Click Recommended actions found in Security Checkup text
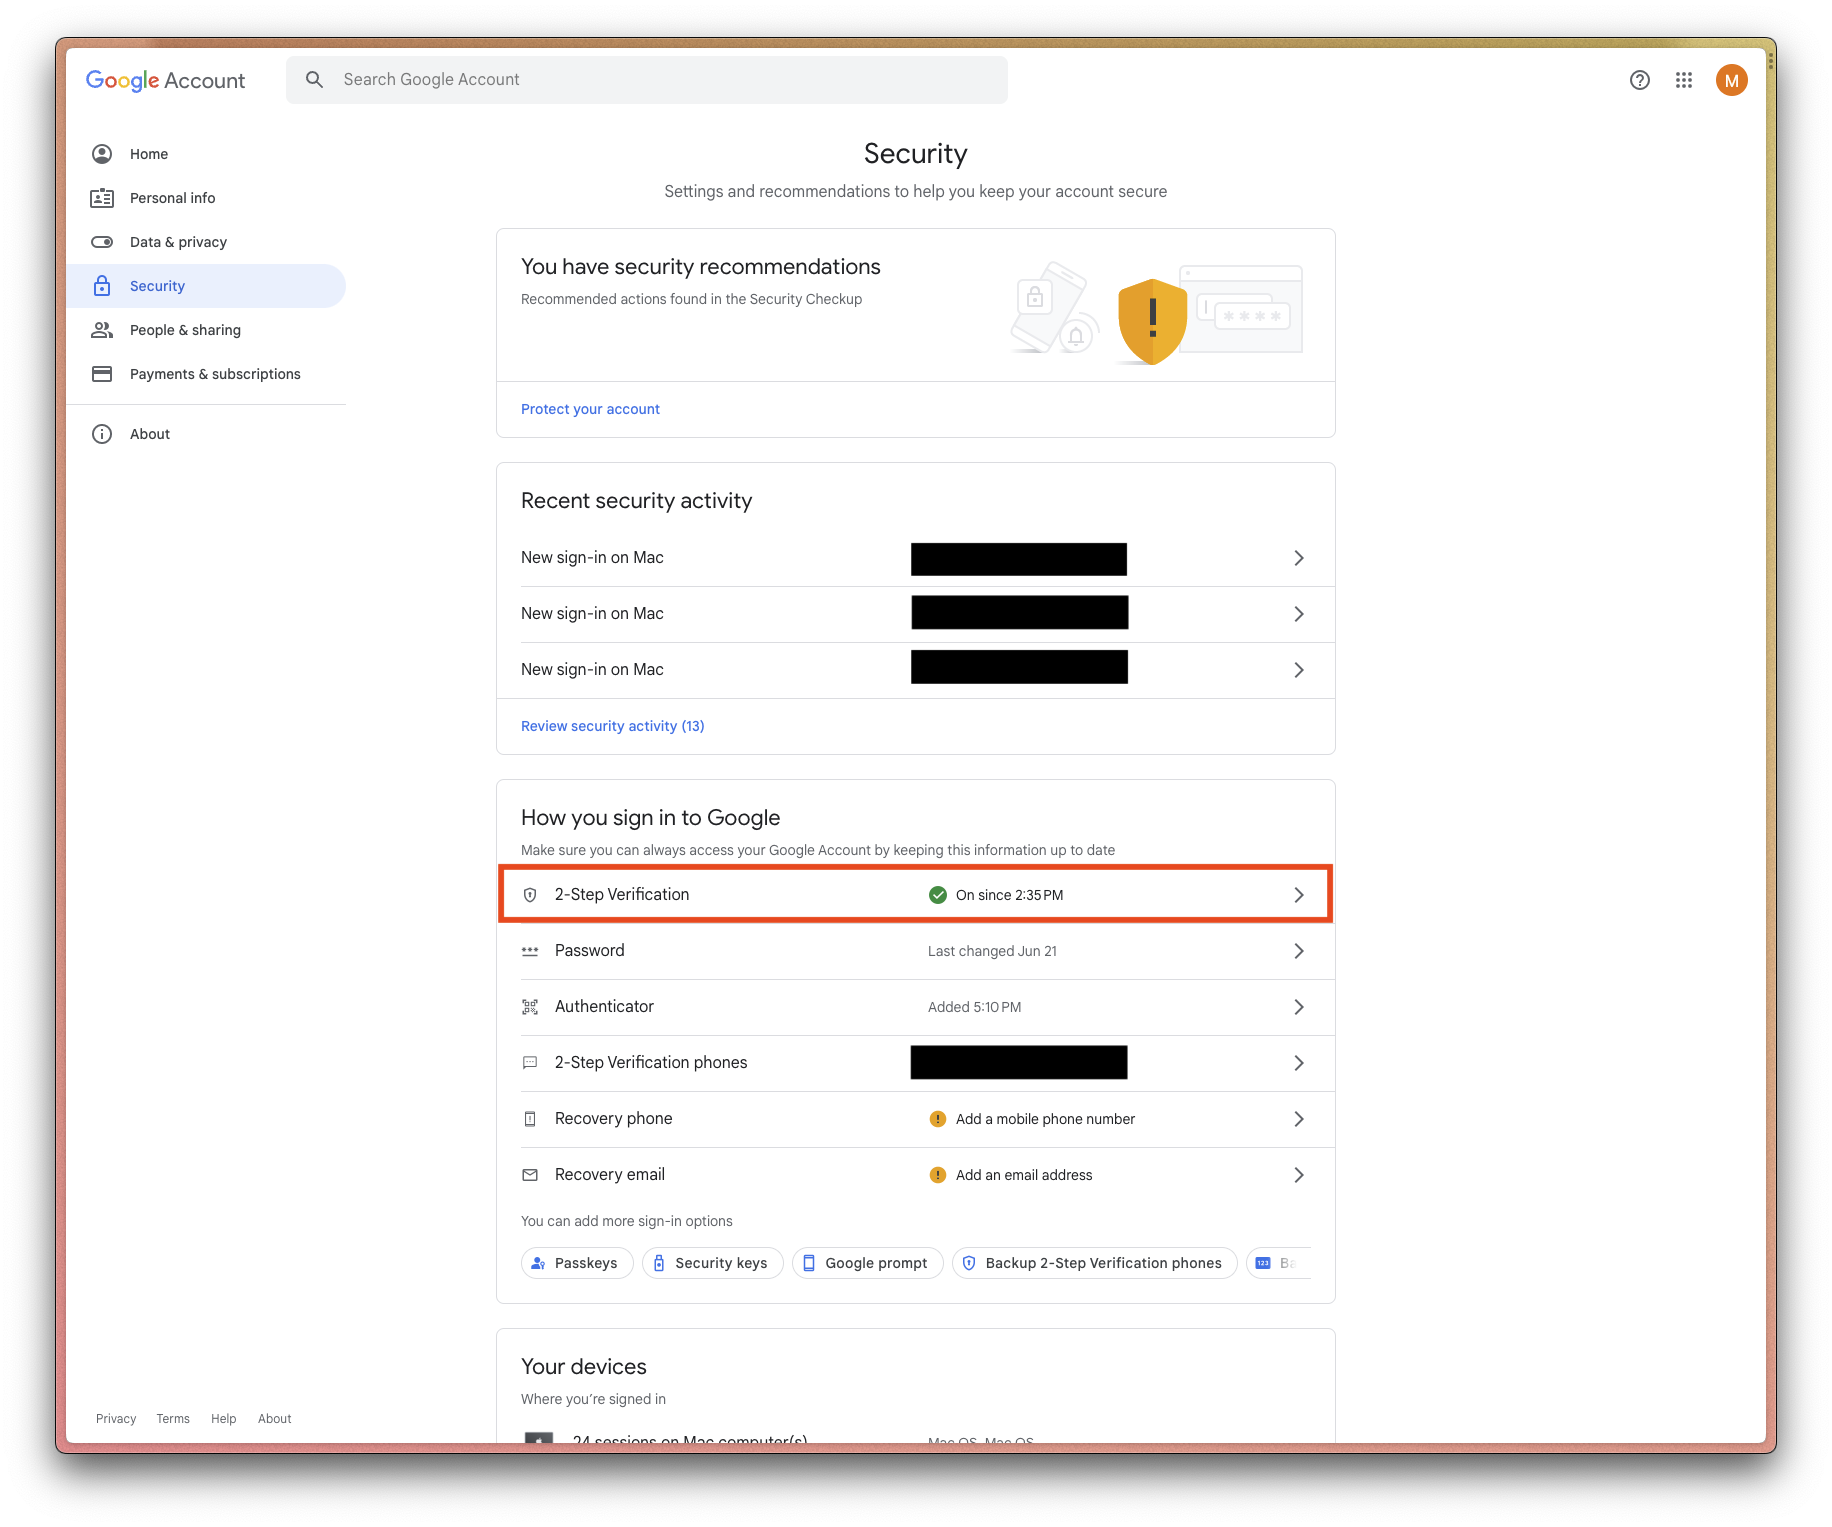This screenshot has height=1527, width=1832. [691, 299]
